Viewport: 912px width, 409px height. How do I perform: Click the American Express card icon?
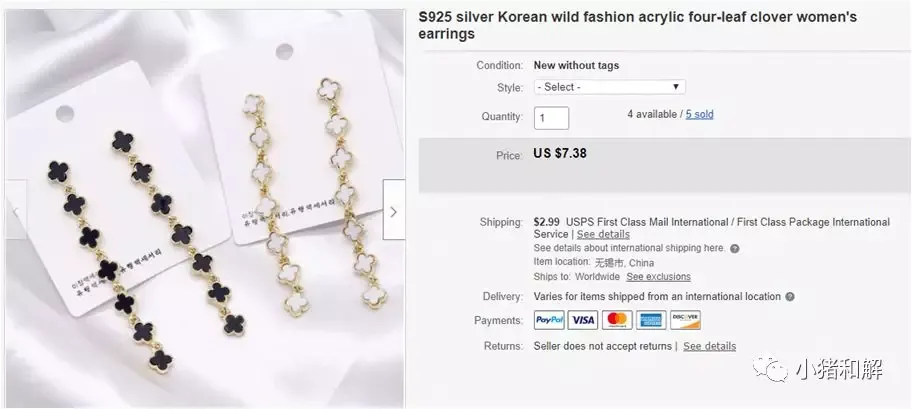651,320
